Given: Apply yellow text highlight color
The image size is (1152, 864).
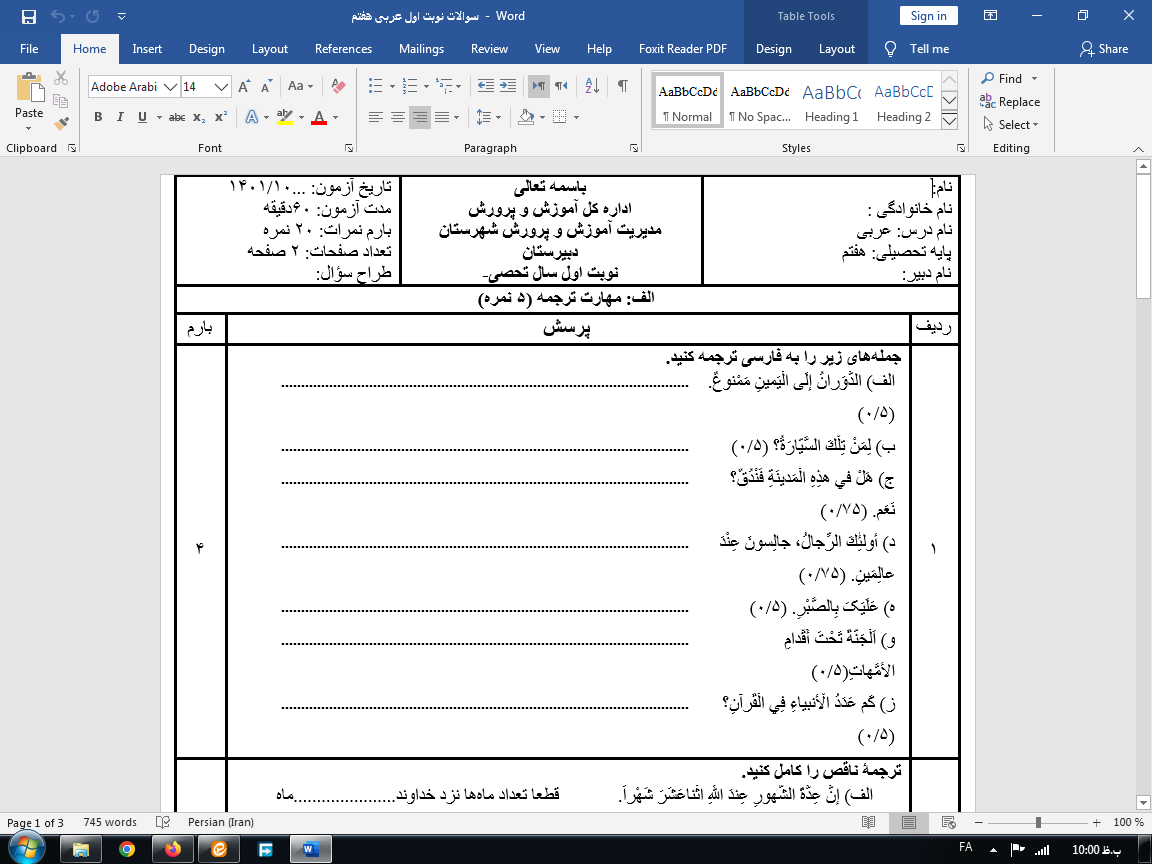Looking at the screenshot, I should pyautogui.click(x=285, y=117).
